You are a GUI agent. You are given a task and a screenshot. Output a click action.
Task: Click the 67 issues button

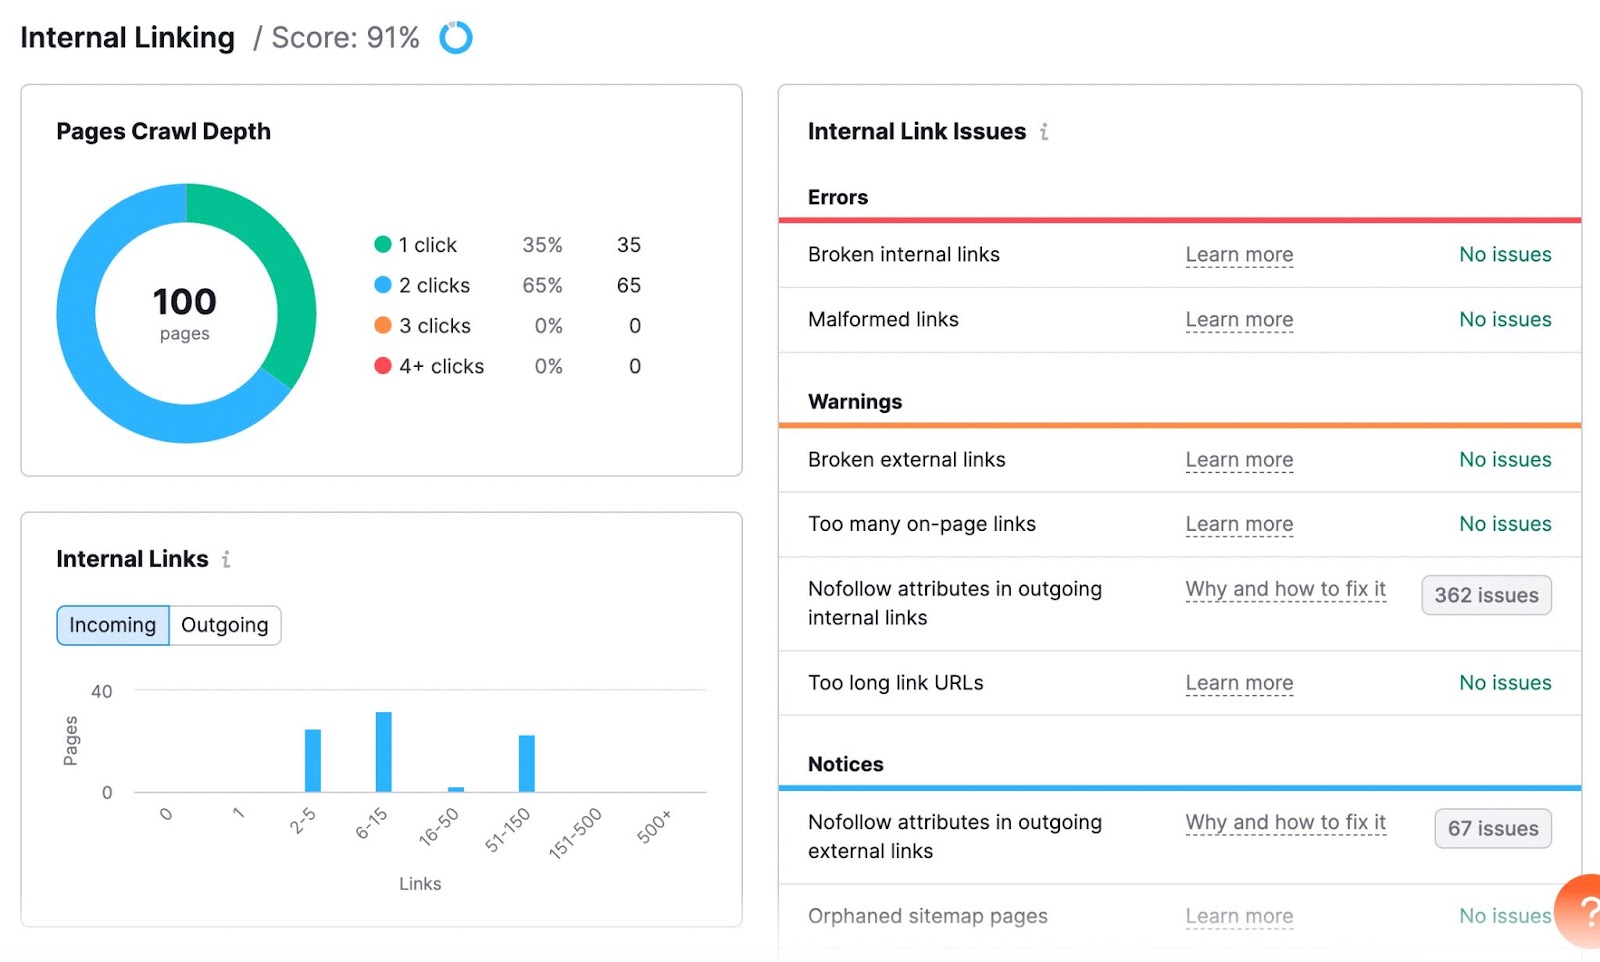pyautogui.click(x=1492, y=828)
